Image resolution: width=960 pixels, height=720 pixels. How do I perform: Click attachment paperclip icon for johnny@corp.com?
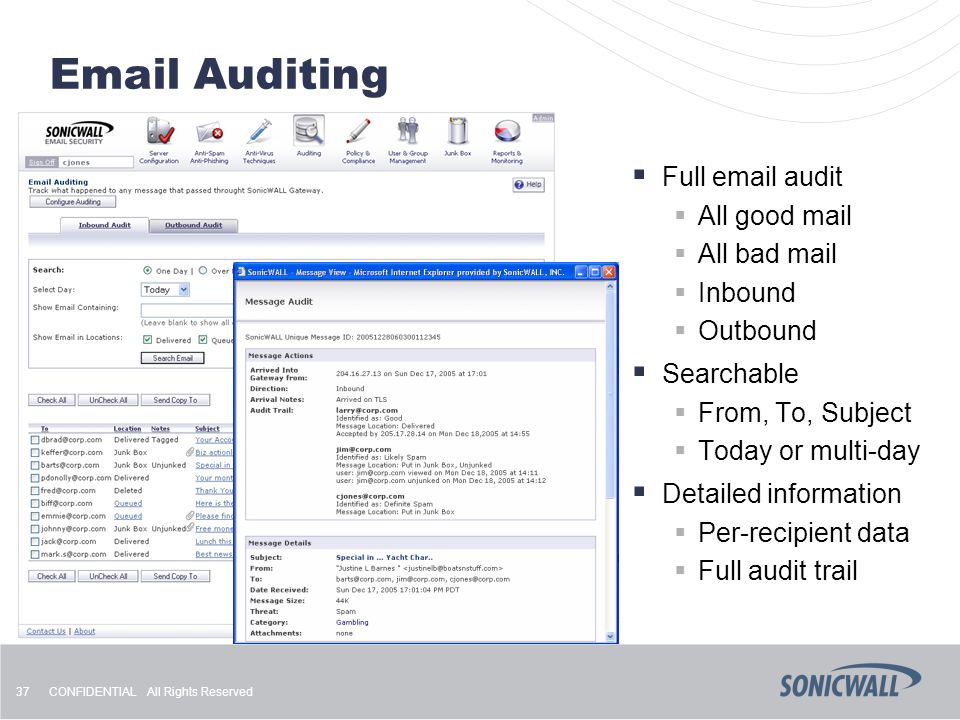(x=190, y=528)
